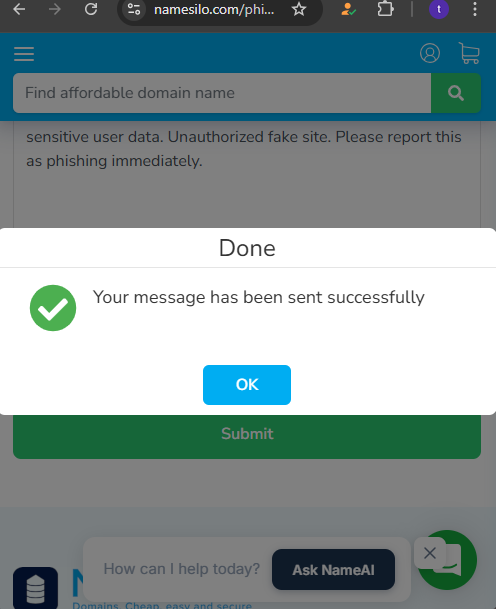
Task: Click the Find affordable domain name field
Action: pyautogui.click(x=222, y=93)
